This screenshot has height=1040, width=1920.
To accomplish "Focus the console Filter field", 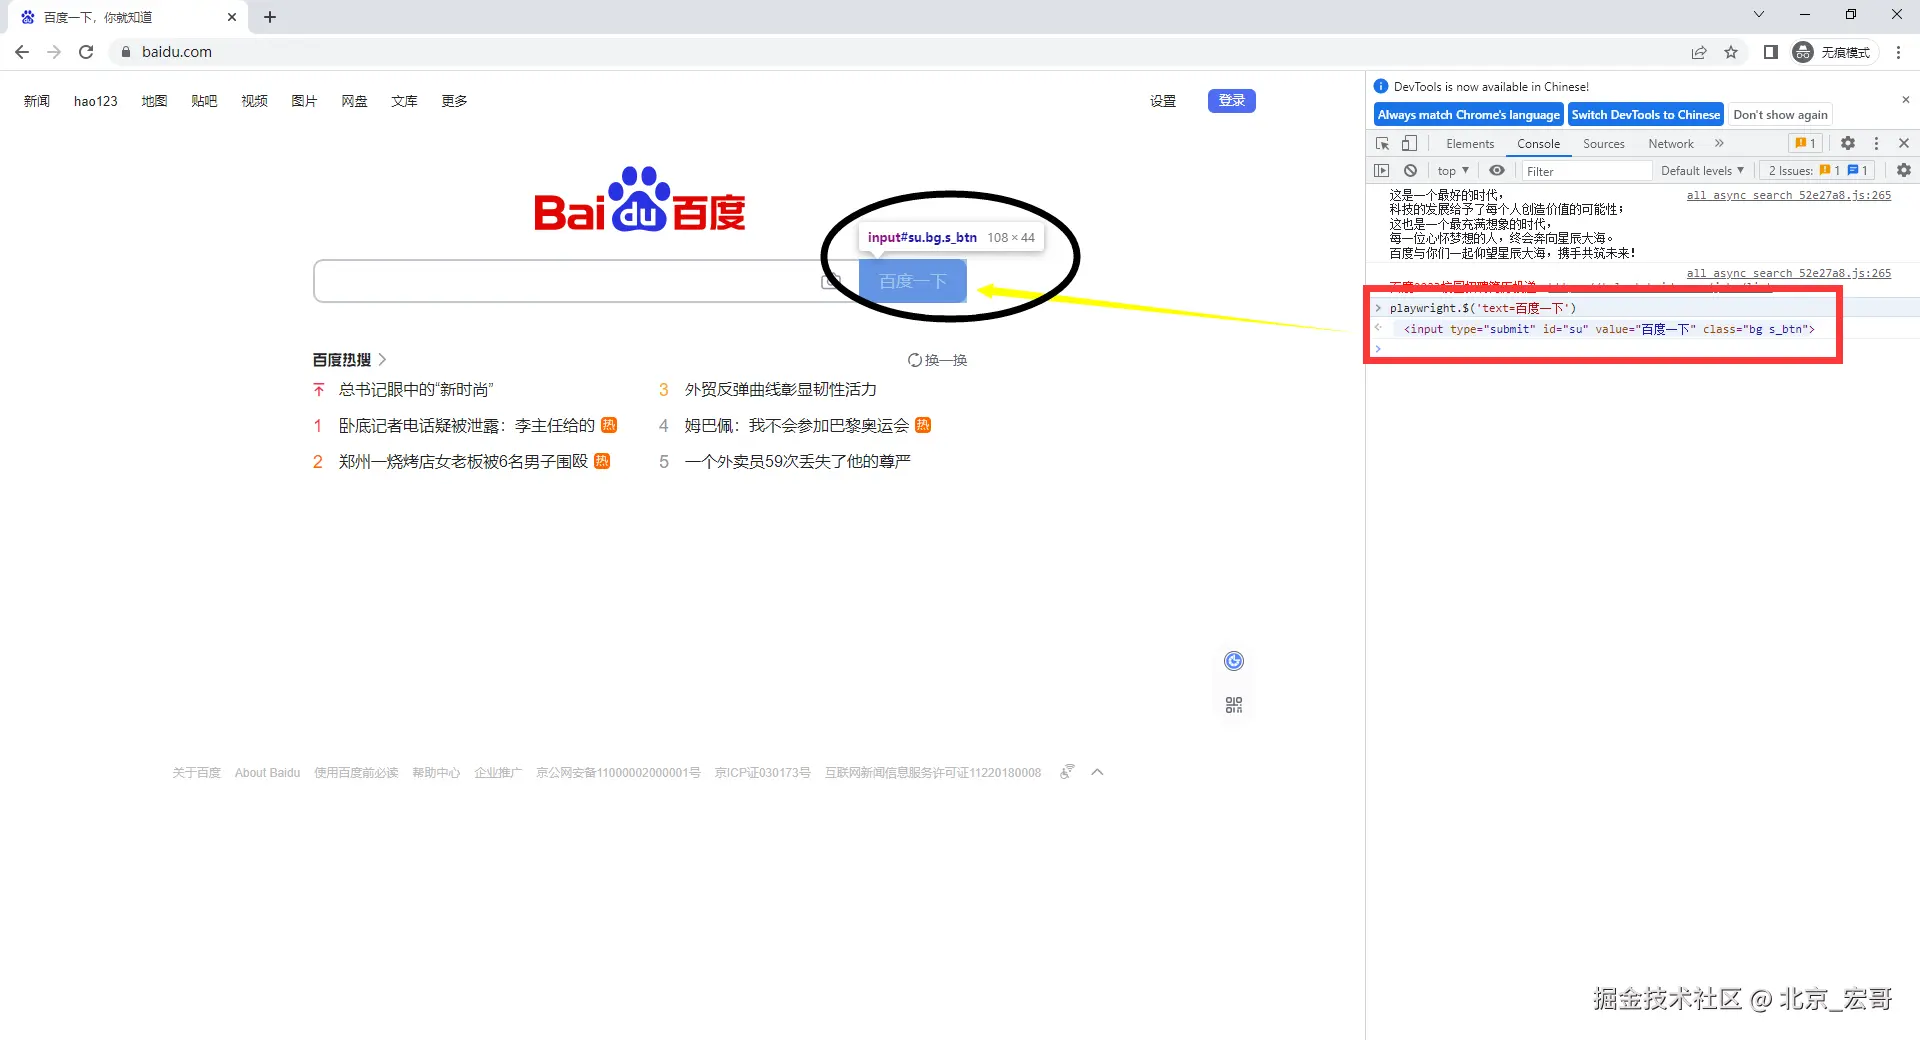I will [x=1587, y=171].
